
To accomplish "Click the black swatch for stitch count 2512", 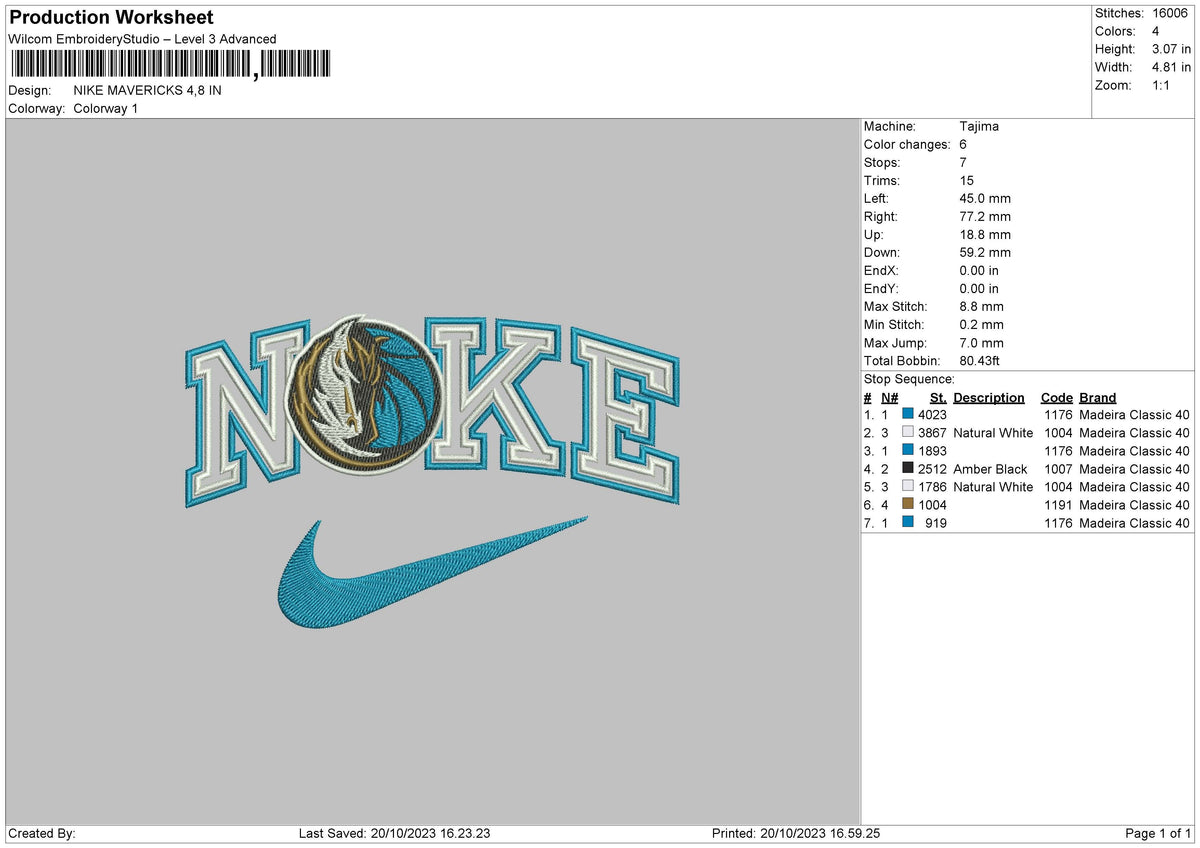I will (908, 468).
